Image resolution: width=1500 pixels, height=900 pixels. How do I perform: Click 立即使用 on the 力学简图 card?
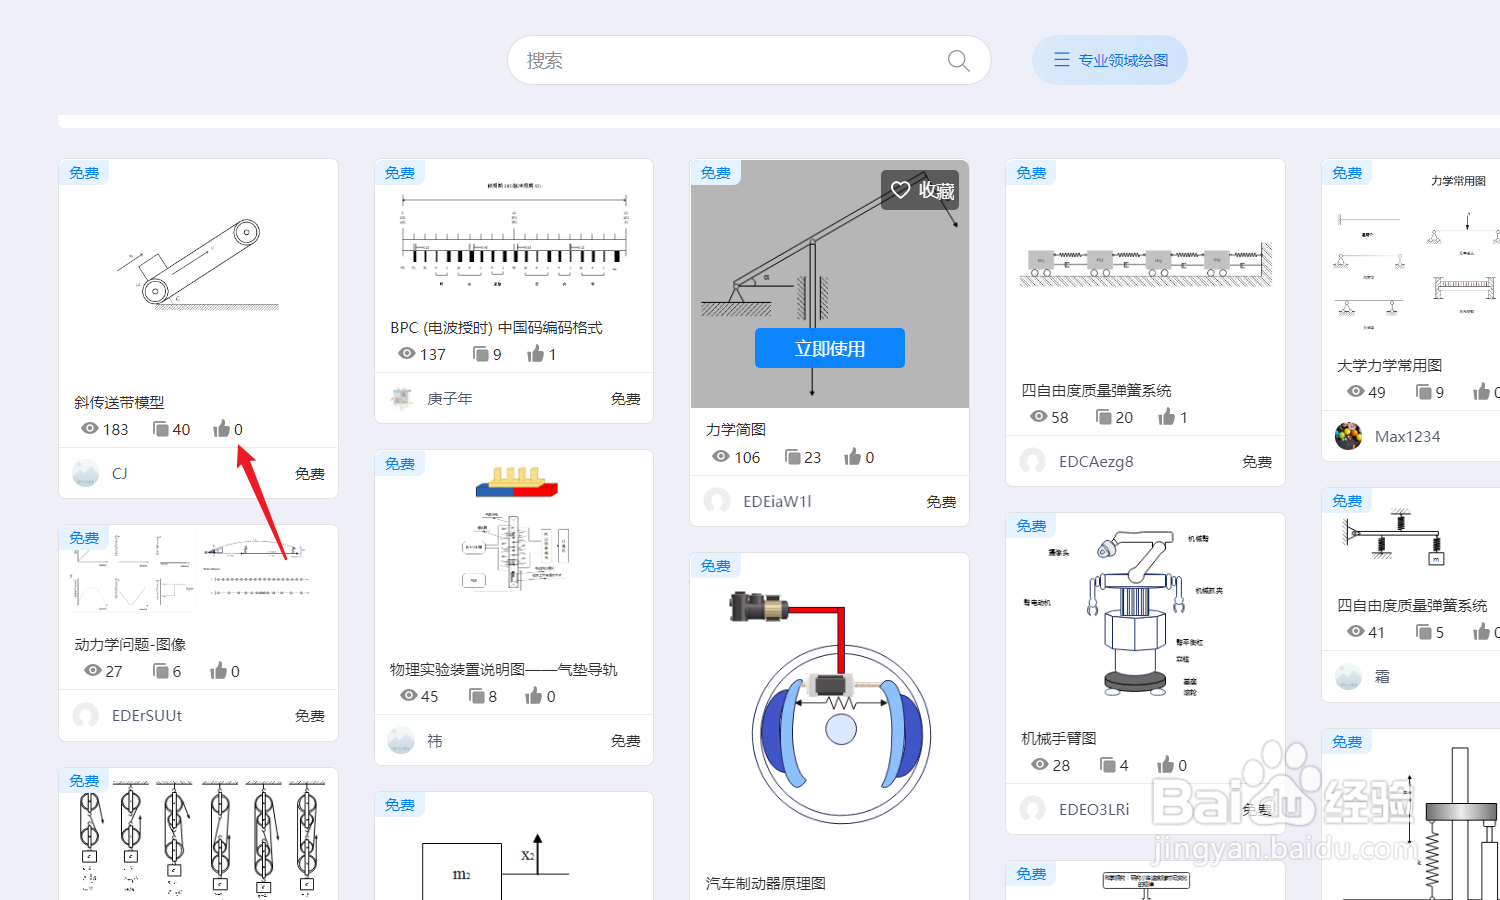pos(830,348)
